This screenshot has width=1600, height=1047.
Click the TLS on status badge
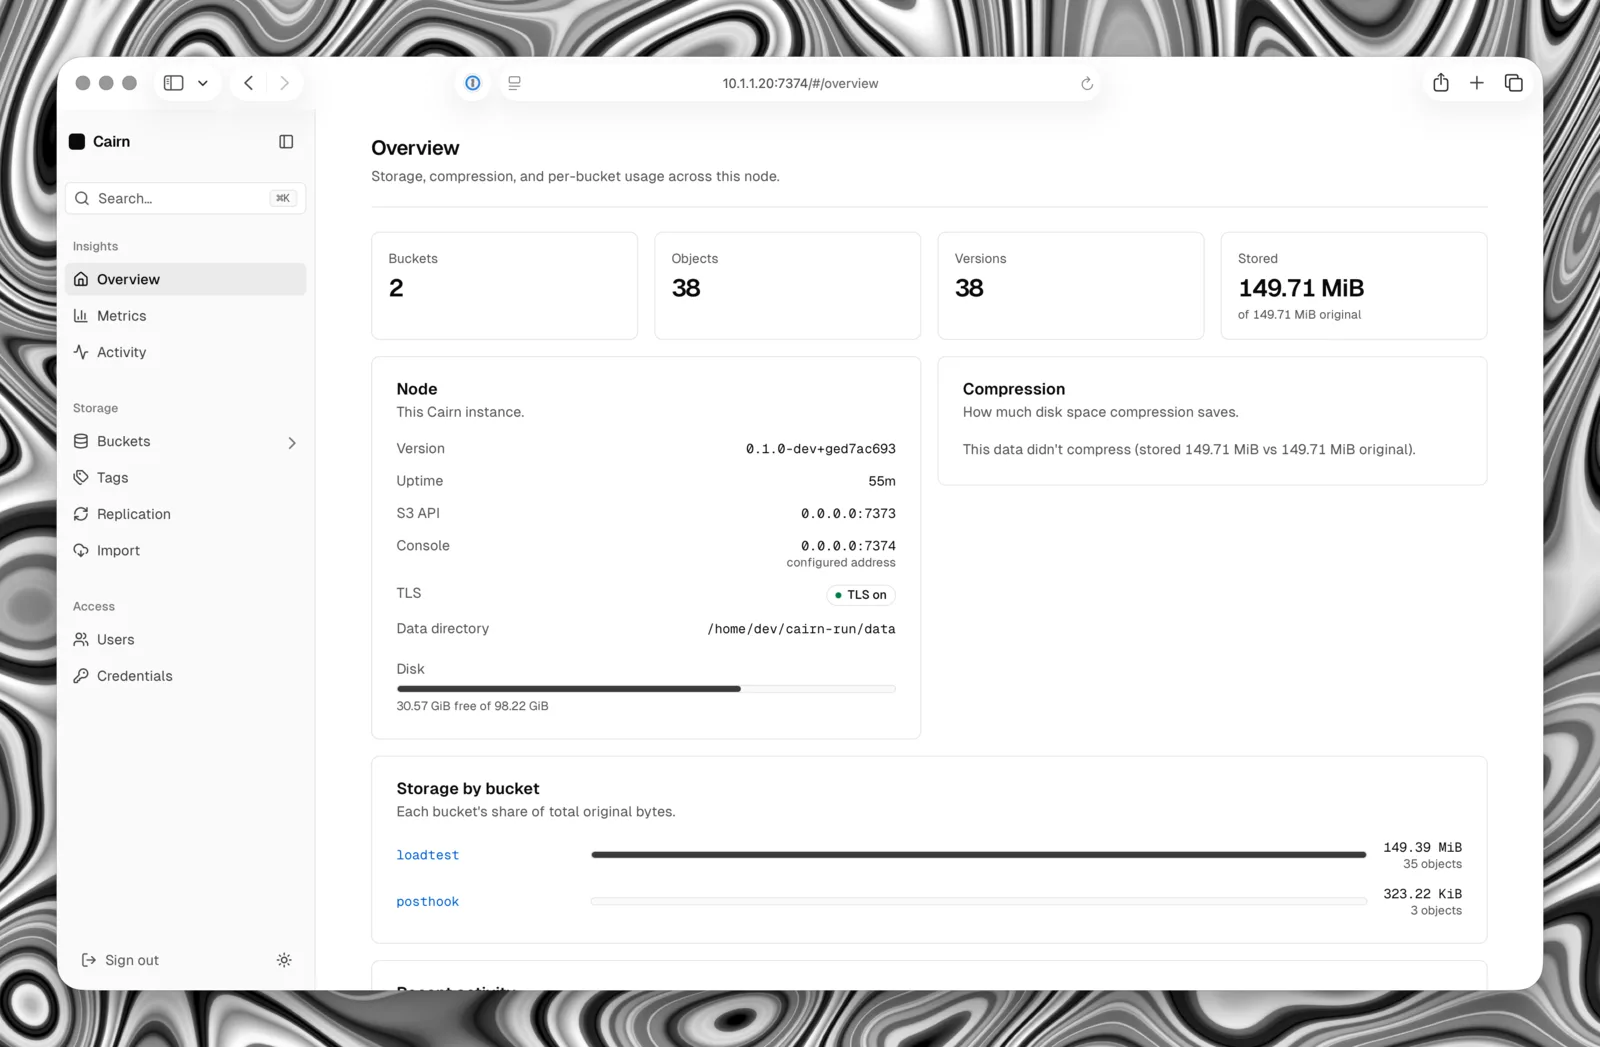pyautogui.click(x=861, y=595)
